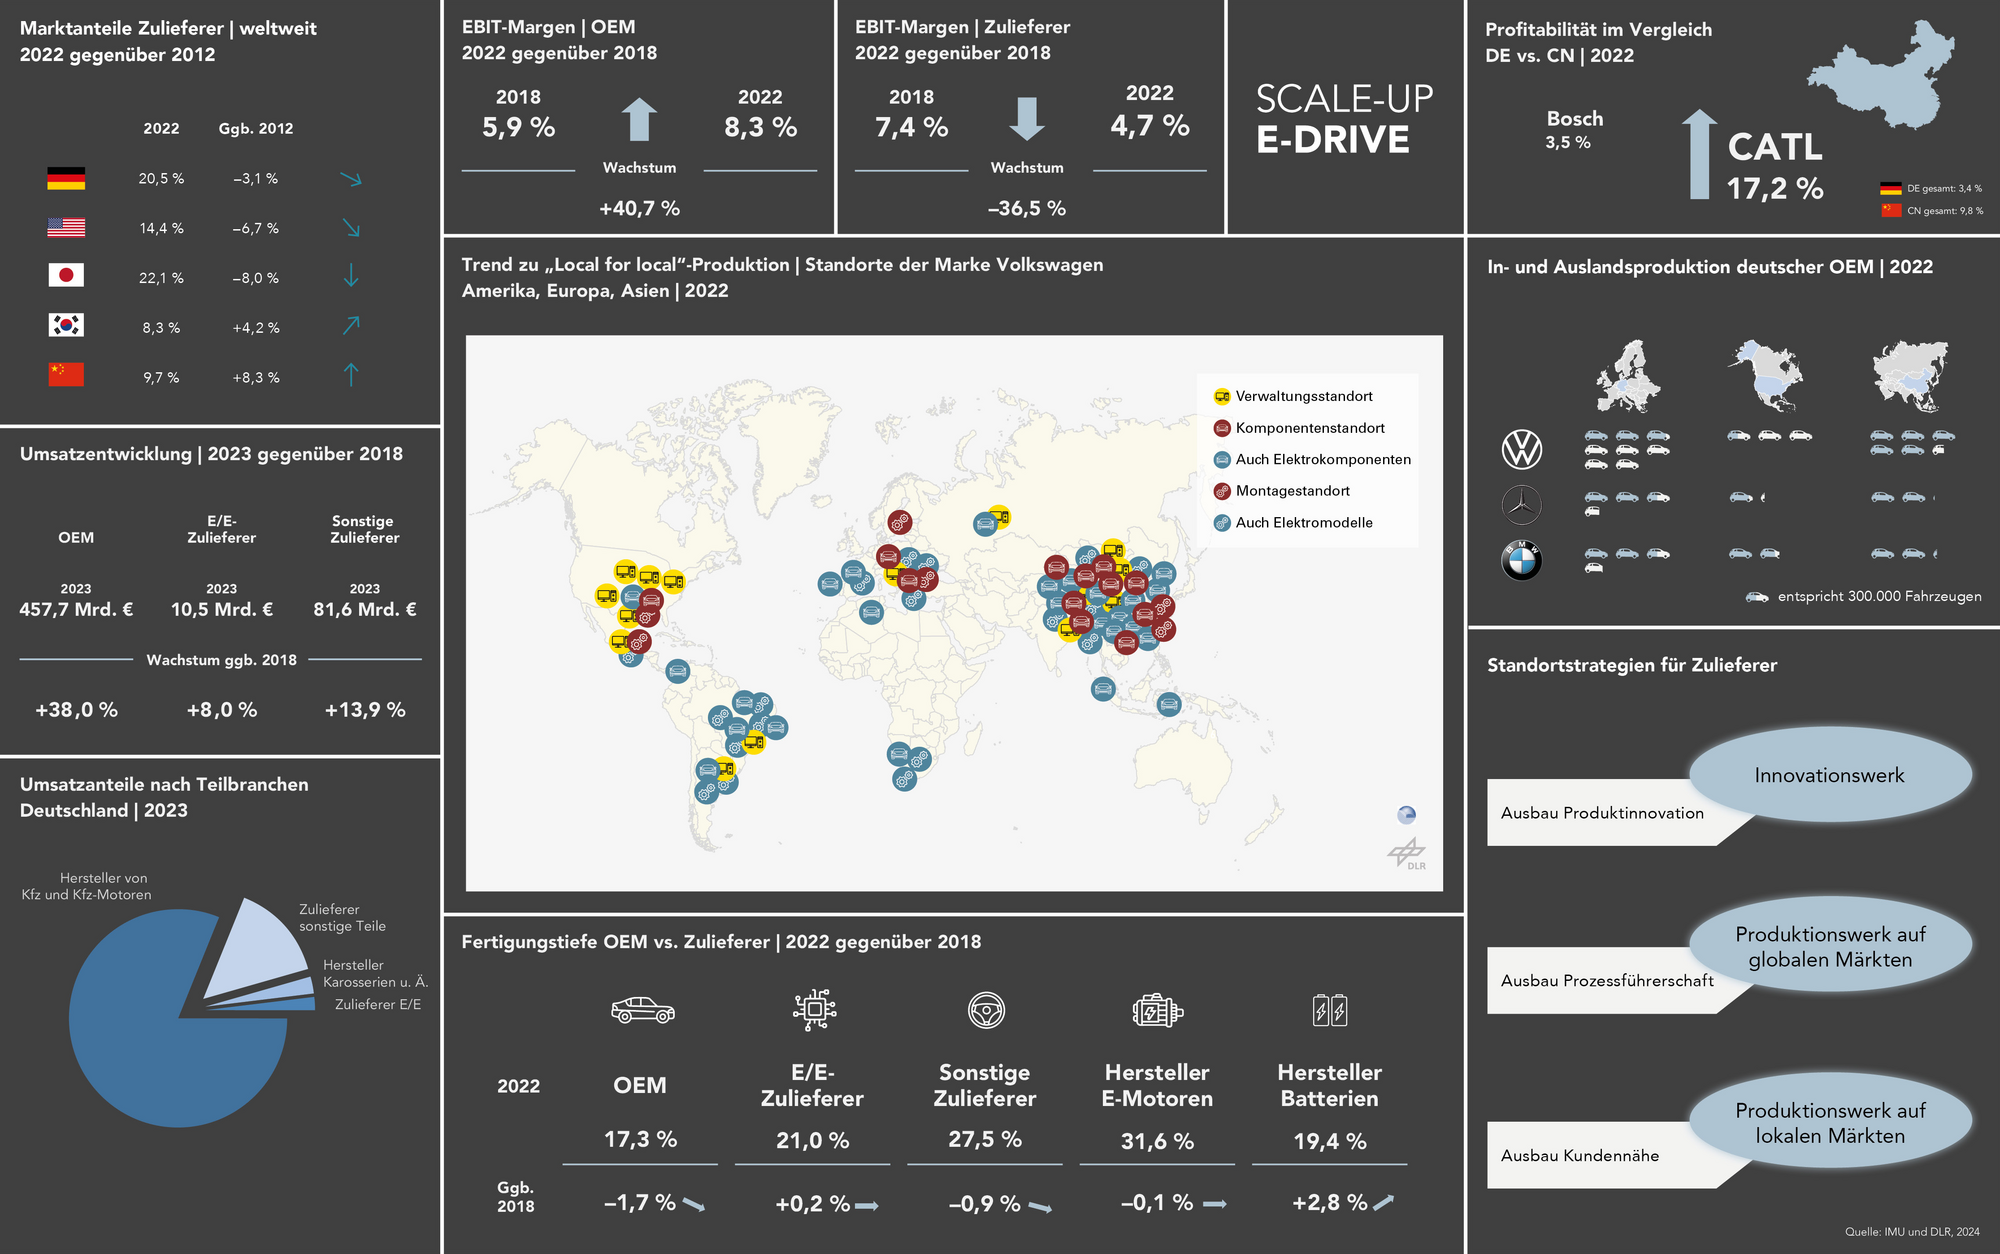The width and height of the screenshot is (2000, 1254).
Task: Click the upward arrow in OEM EBIT panel
Action: tap(639, 120)
